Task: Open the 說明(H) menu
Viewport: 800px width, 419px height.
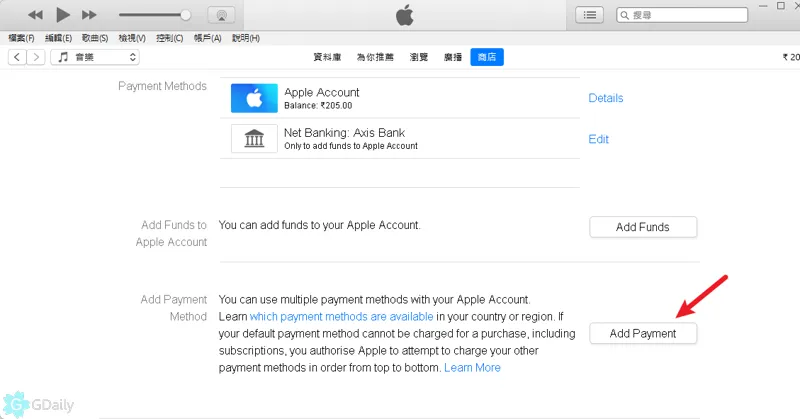Action: (x=246, y=38)
